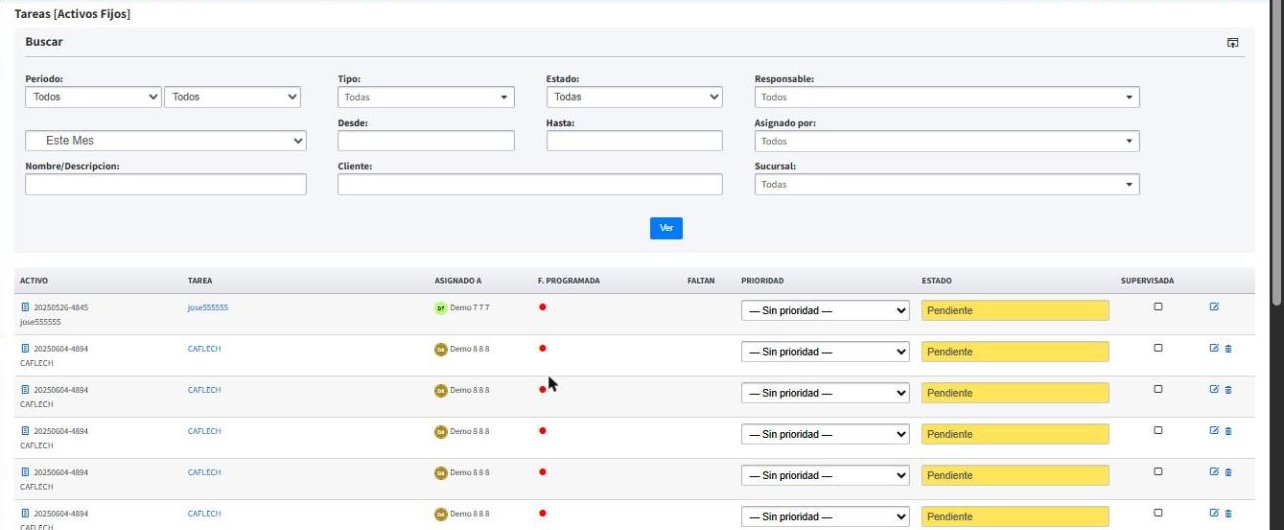Click document icon in first CAFLECH row
This screenshot has height=530, width=1284.
coord(25,348)
